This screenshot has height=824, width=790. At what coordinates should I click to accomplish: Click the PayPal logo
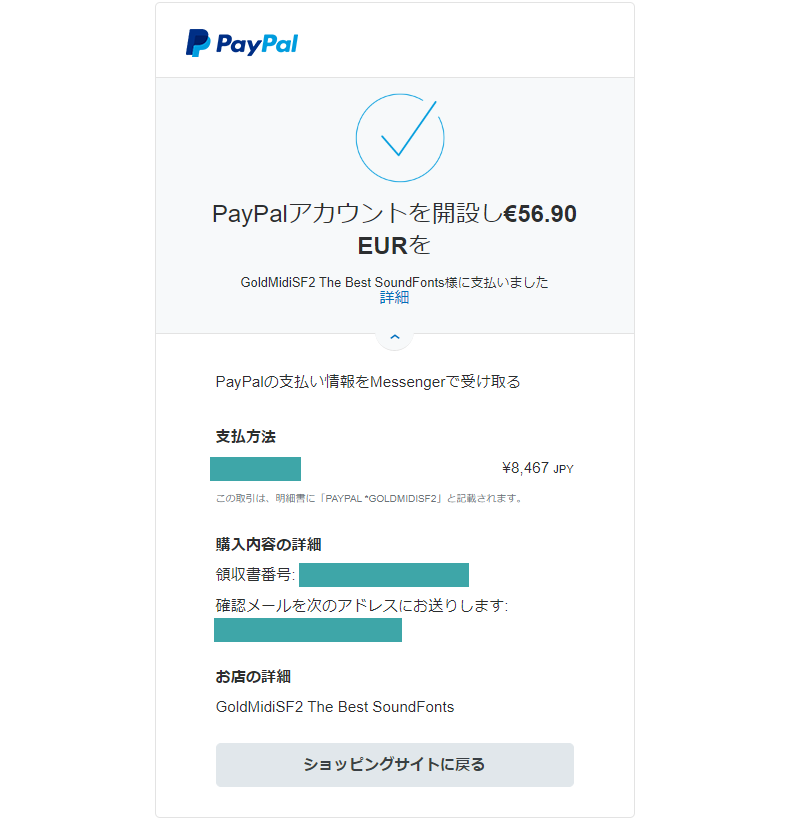[242, 43]
